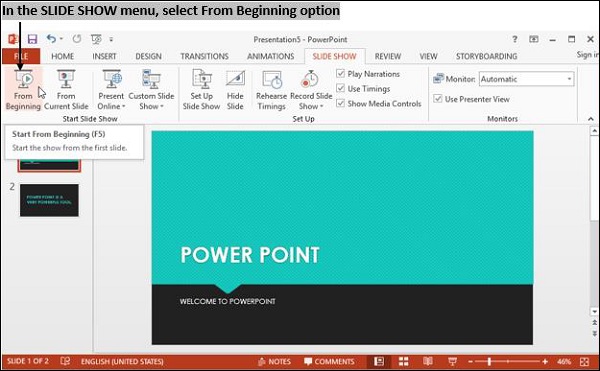
Task: Switch to the HOME tab
Action: 63,56
